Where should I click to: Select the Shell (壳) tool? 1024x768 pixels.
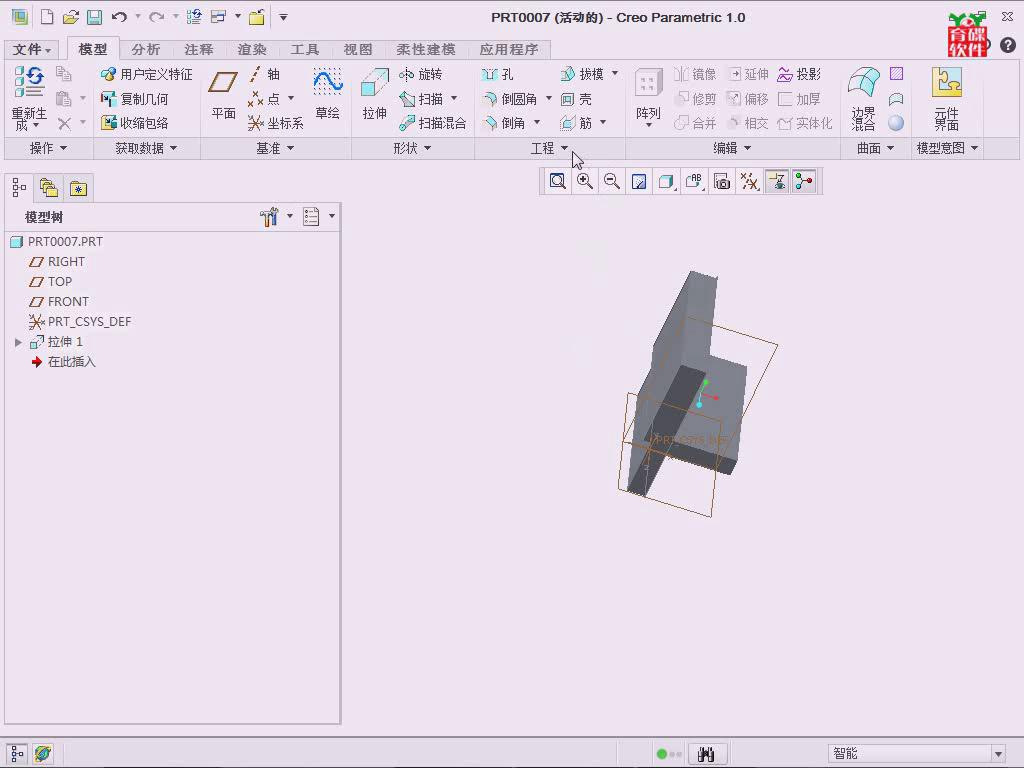tap(577, 99)
